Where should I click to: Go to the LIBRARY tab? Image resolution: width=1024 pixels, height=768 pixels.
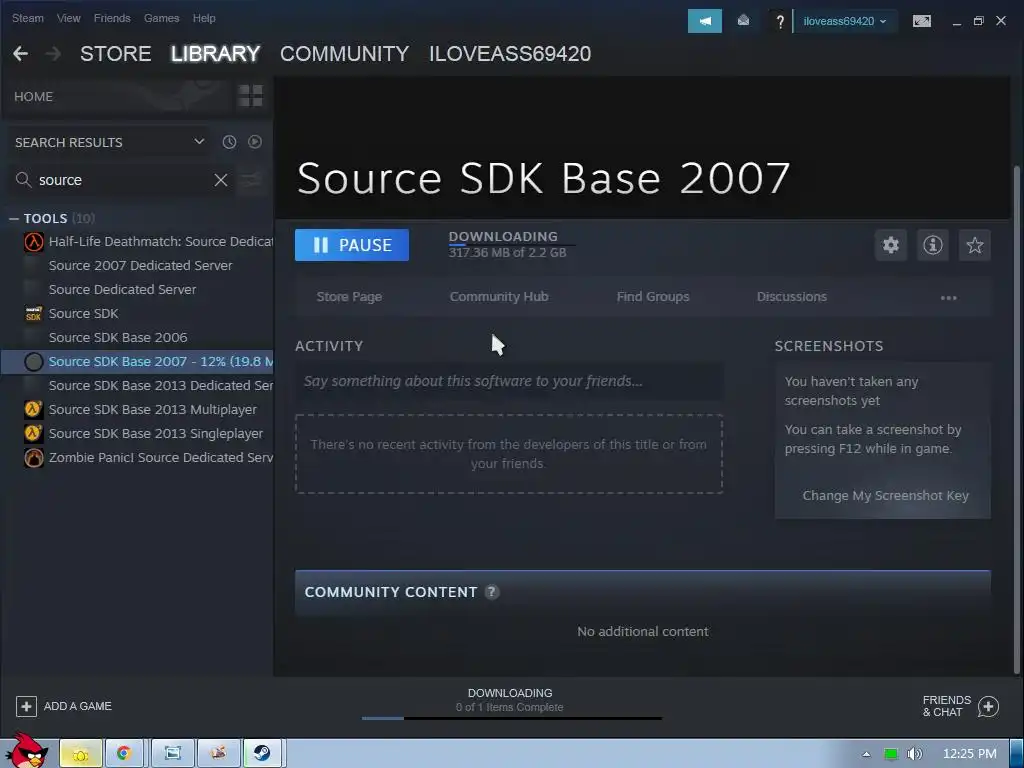(x=216, y=54)
